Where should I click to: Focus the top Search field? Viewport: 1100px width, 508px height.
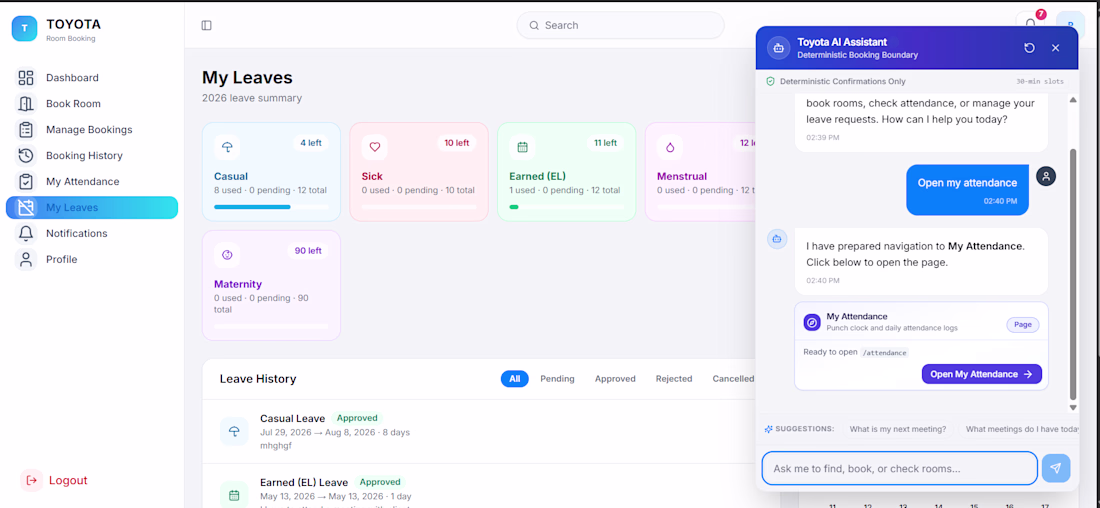pyautogui.click(x=621, y=25)
